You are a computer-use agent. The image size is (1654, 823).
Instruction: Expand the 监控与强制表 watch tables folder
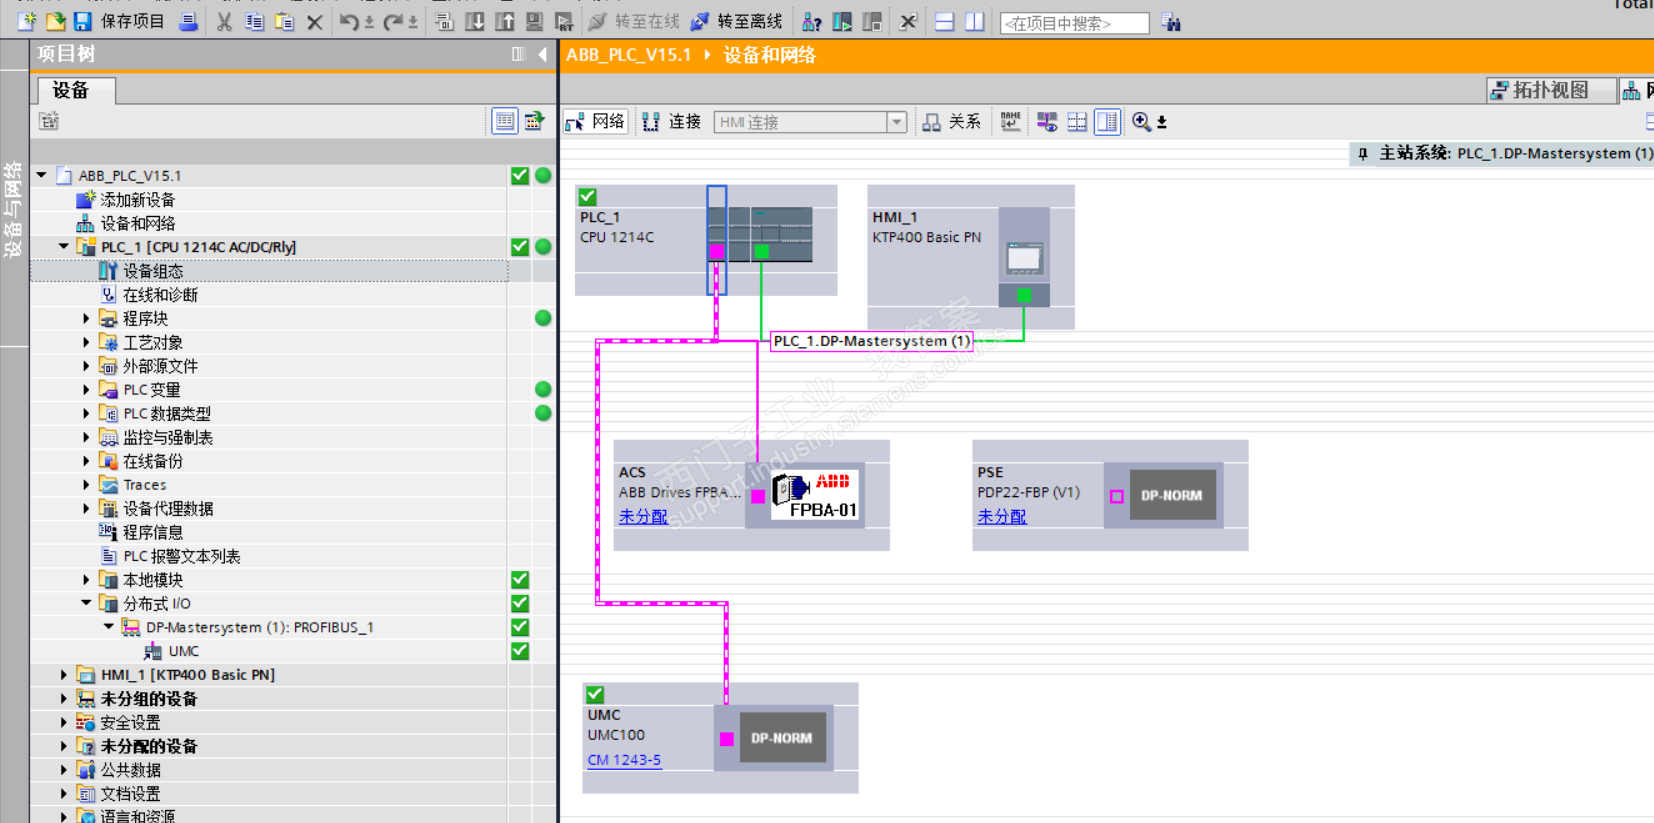86,437
